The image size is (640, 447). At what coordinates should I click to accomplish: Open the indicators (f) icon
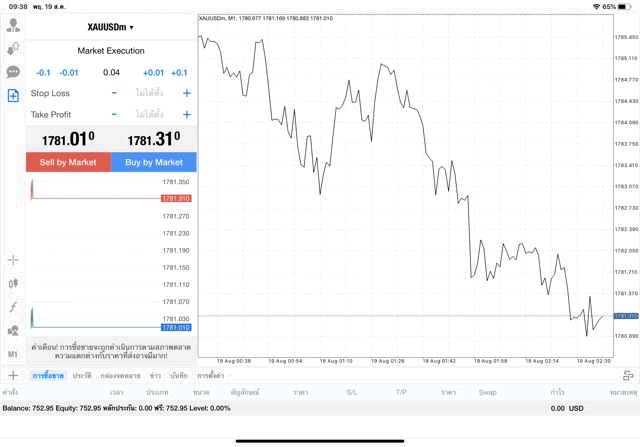coord(13,306)
